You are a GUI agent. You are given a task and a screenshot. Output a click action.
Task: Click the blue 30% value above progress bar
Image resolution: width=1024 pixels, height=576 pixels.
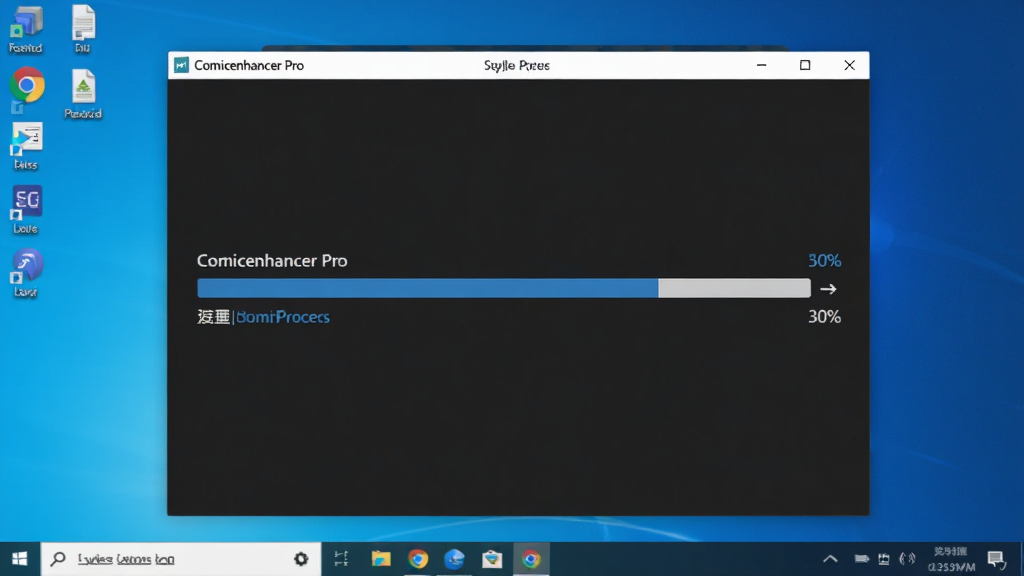824,261
